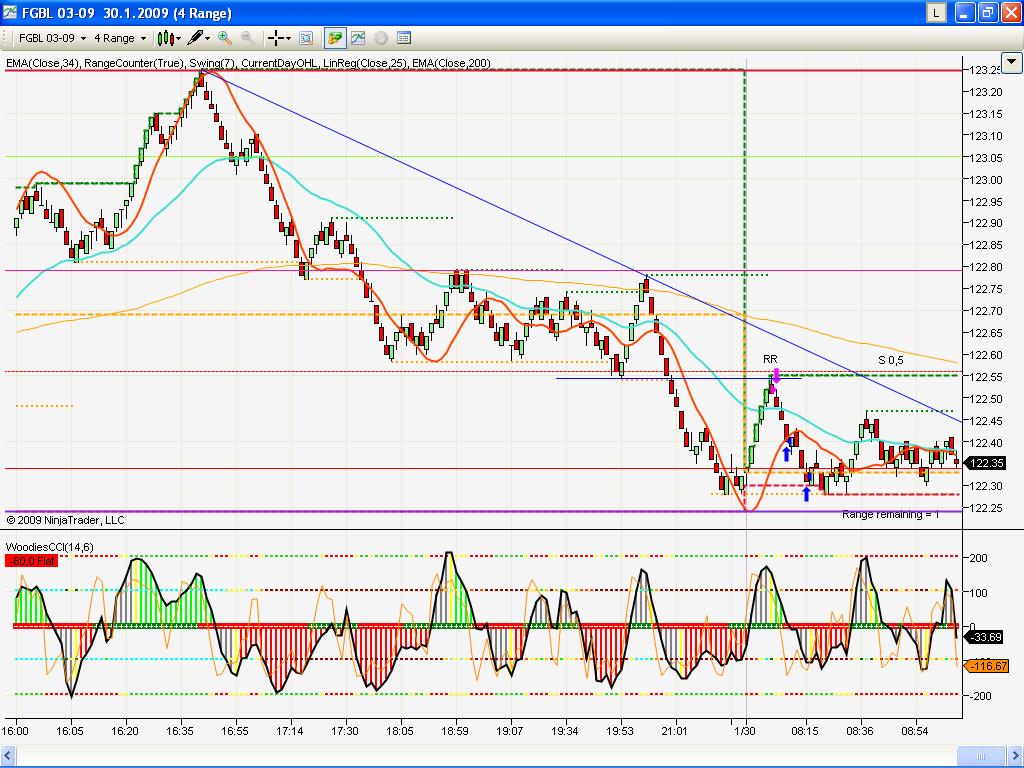Viewport: 1024px width, 768px height.
Task: Open chart style dropdown arrow beside candlesticks
Action: 178,38
